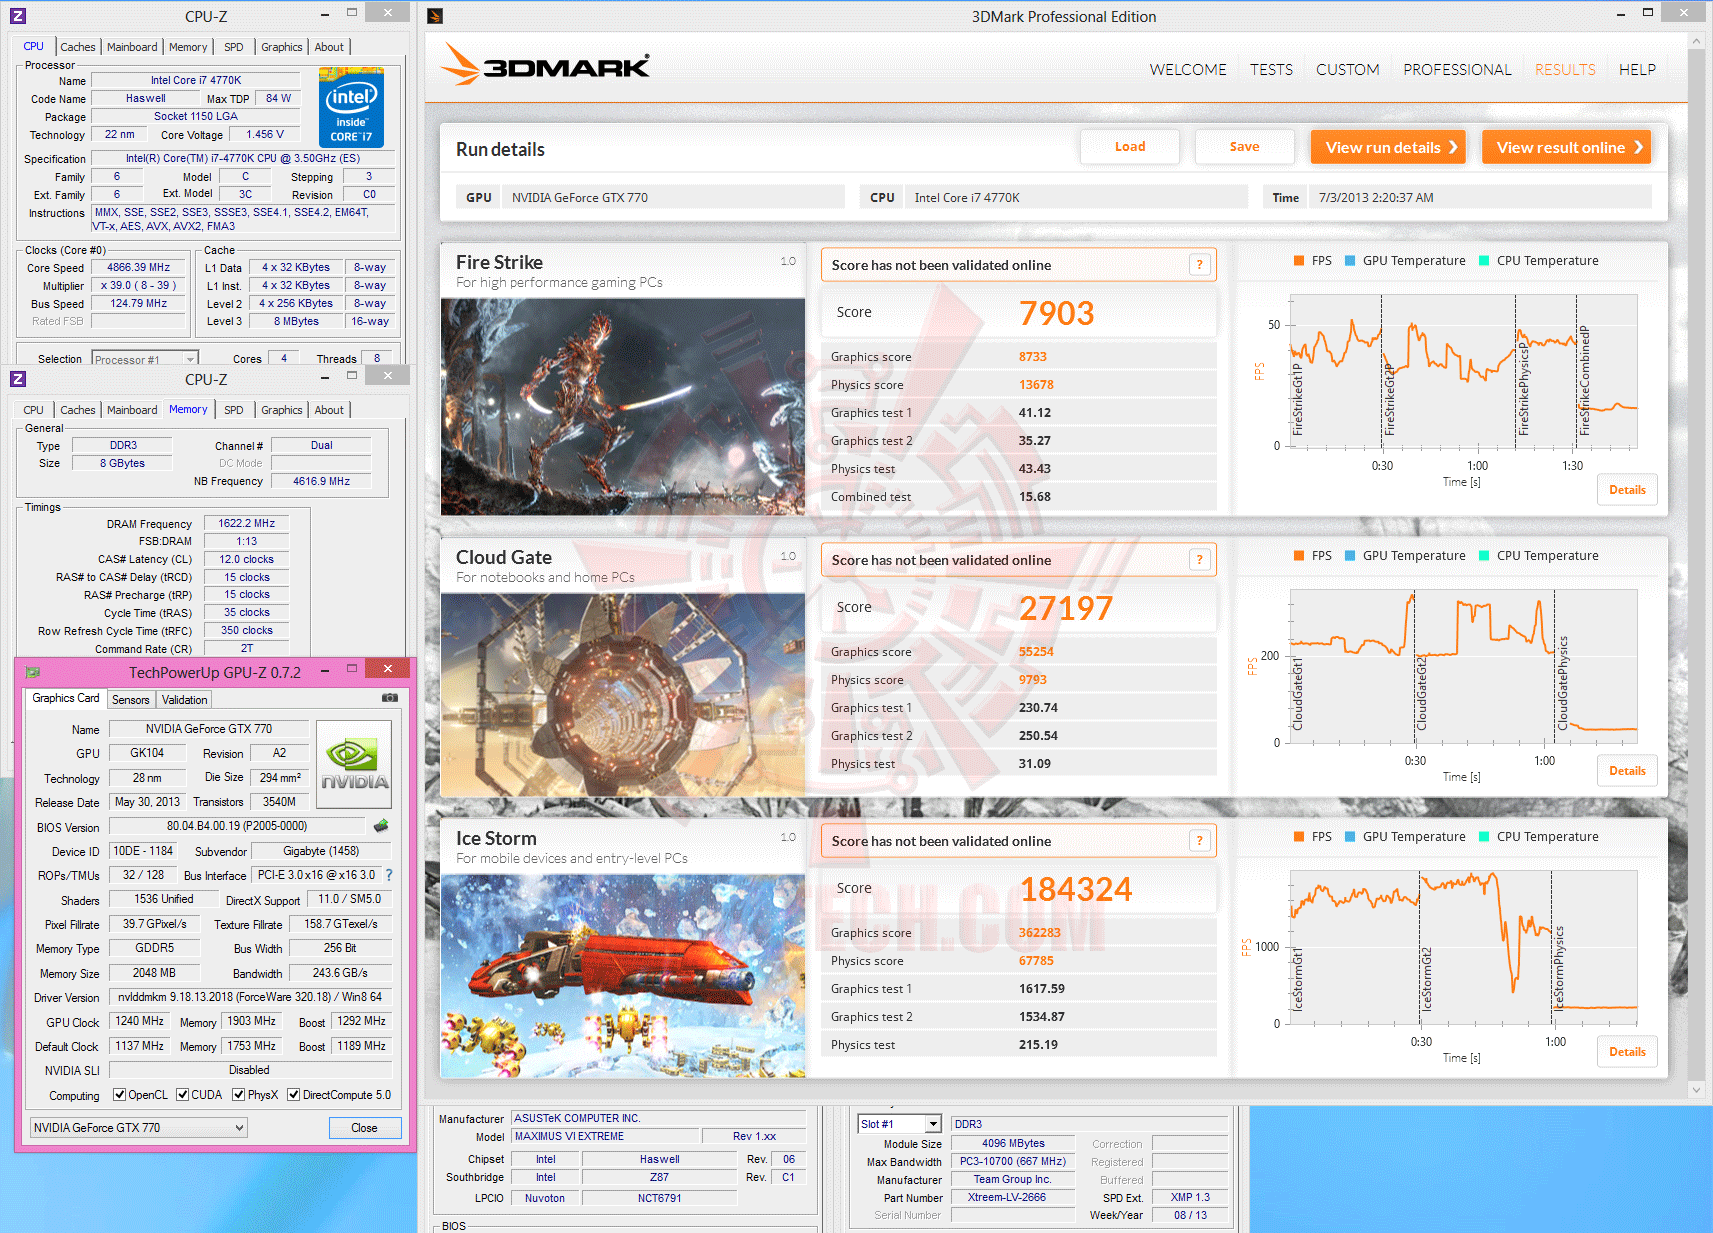Viewport: 1713px width, 1233px height.
Task: Click the View result online button
Action: coord(1566,147)
